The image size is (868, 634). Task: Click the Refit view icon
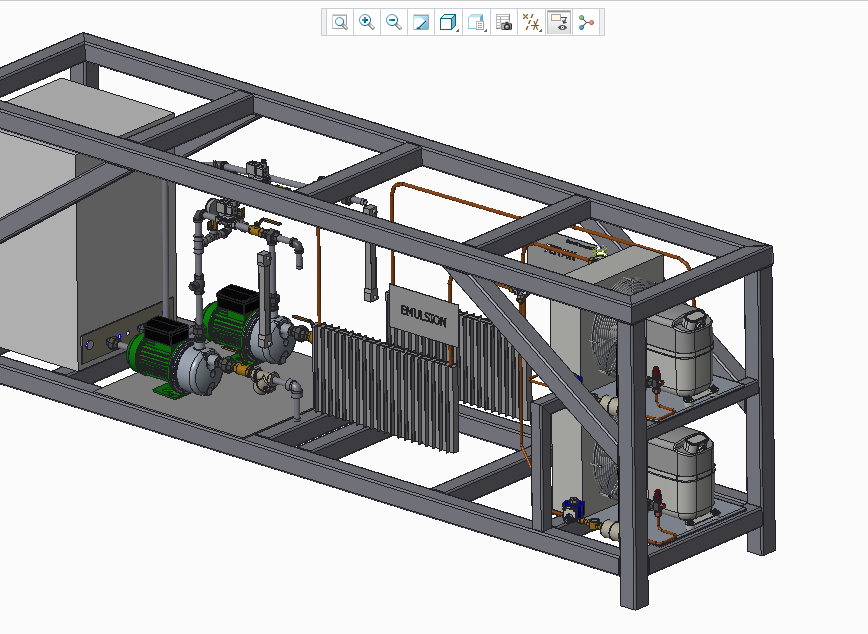click(340, 22)
